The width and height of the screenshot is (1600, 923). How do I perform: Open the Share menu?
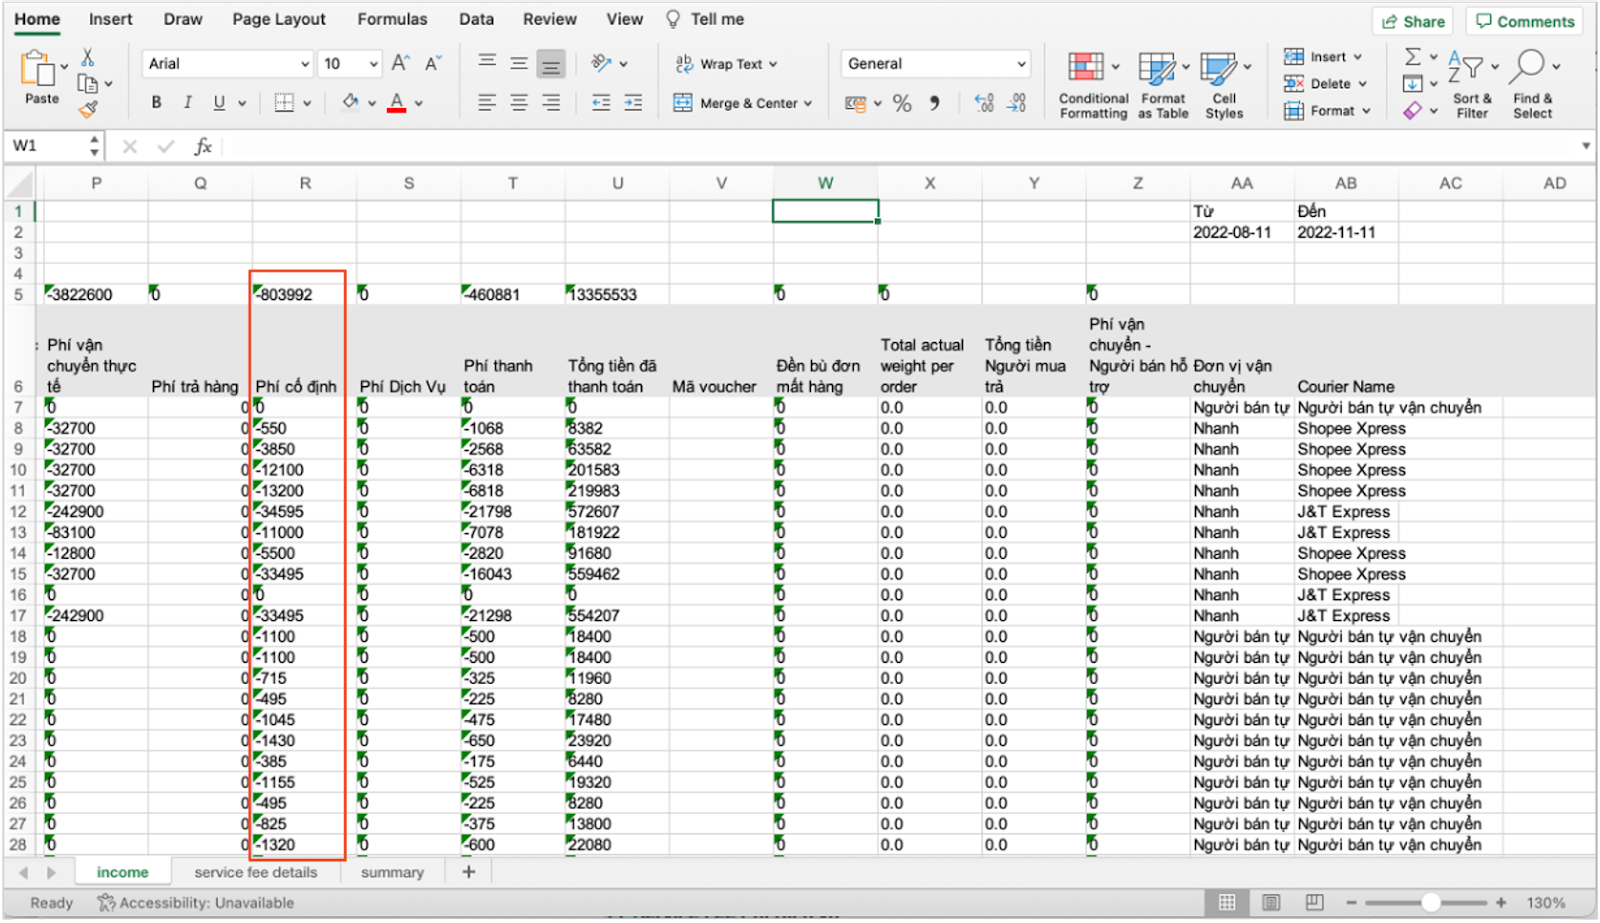(x=1414, y=22)
